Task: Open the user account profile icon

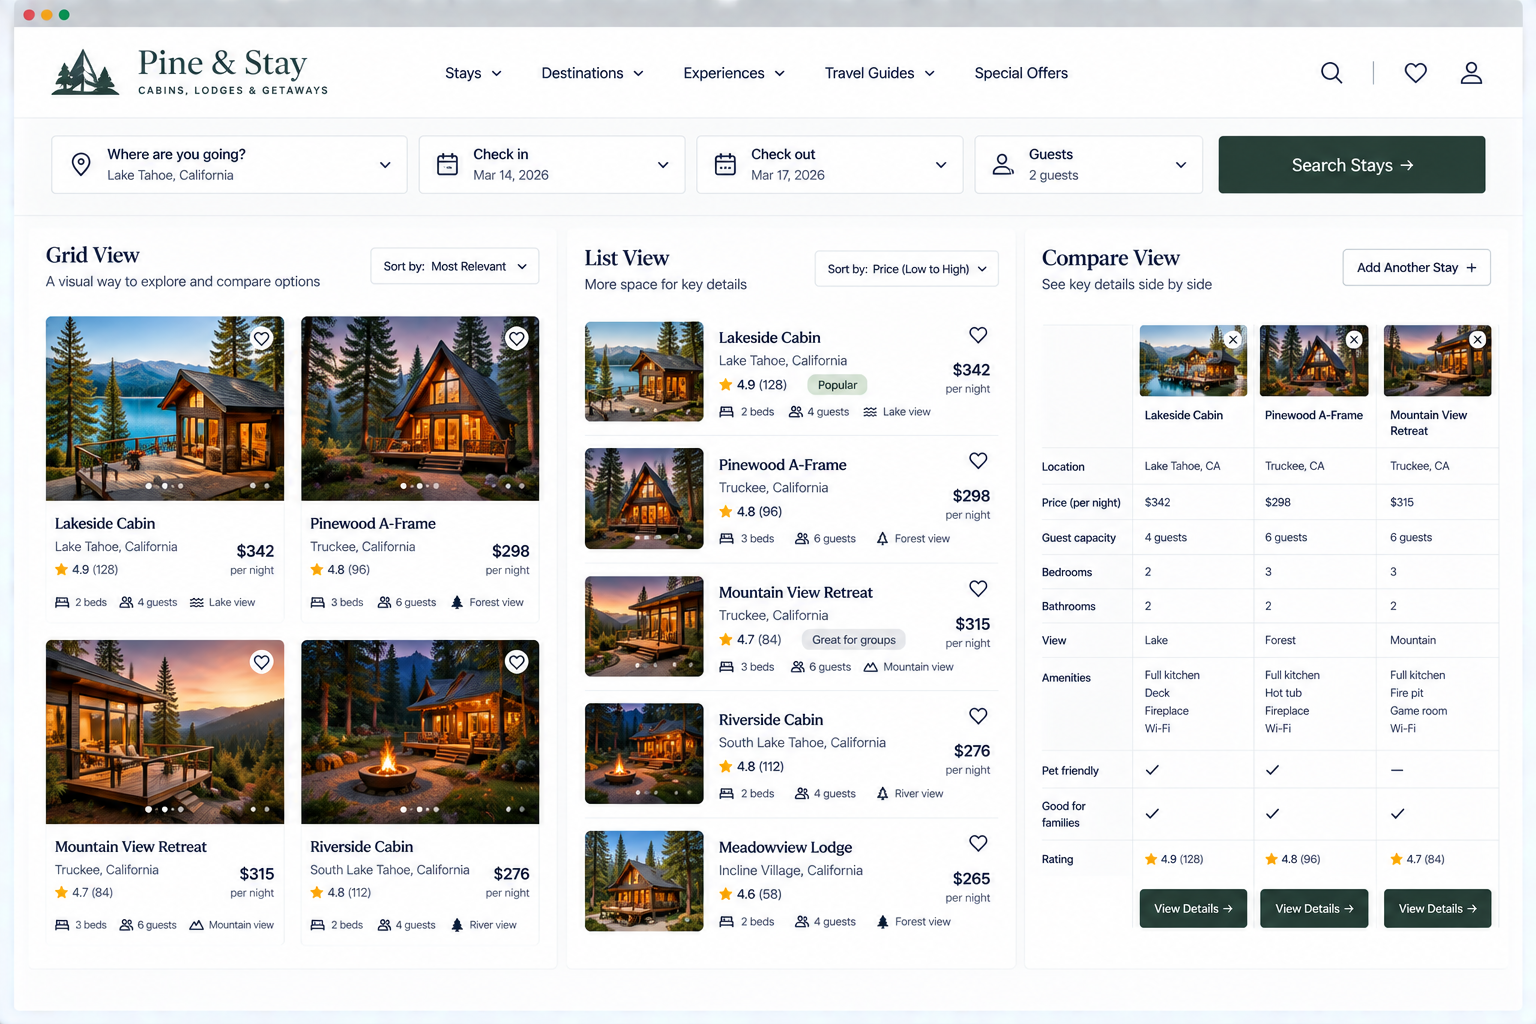Action: pos(1471,73)
